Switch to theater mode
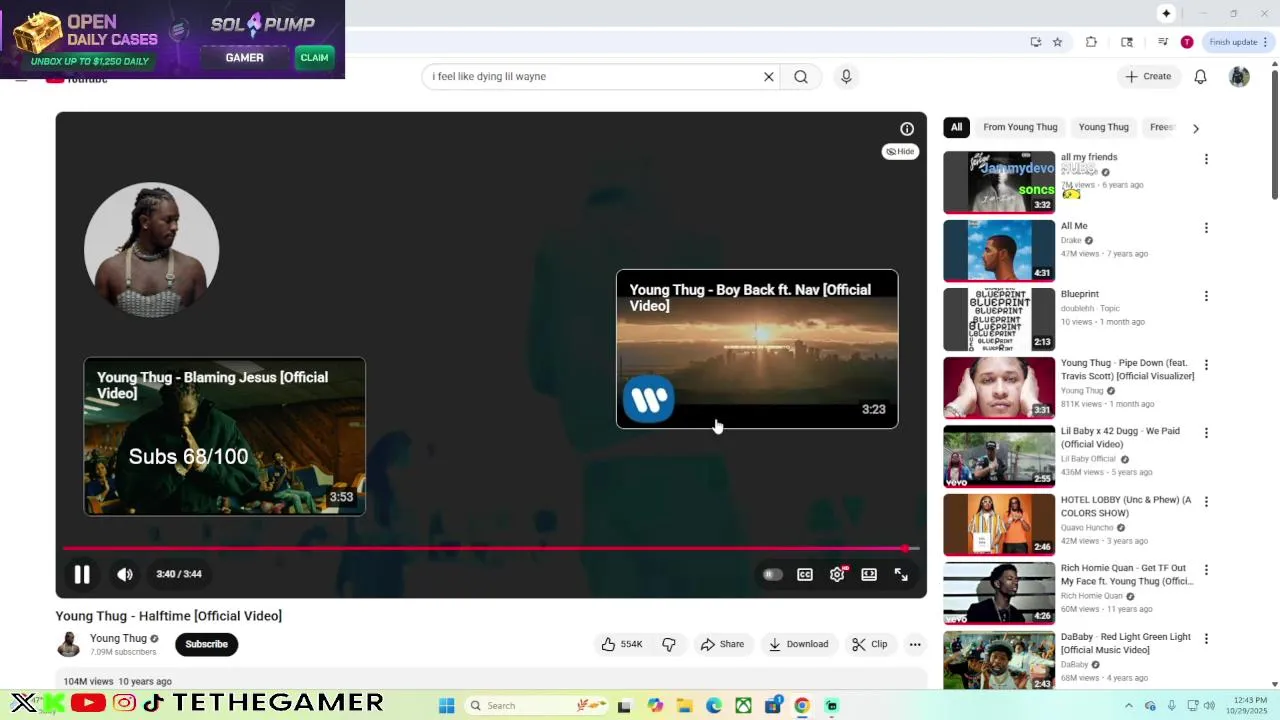Image resolution: width=1280 pixels, height=720 pixels. (869, 574)
